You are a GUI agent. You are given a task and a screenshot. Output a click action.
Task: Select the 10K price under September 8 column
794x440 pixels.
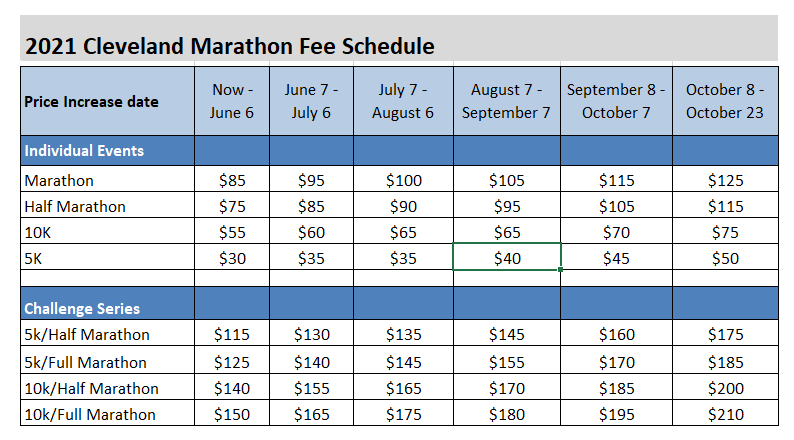point(616,232)
